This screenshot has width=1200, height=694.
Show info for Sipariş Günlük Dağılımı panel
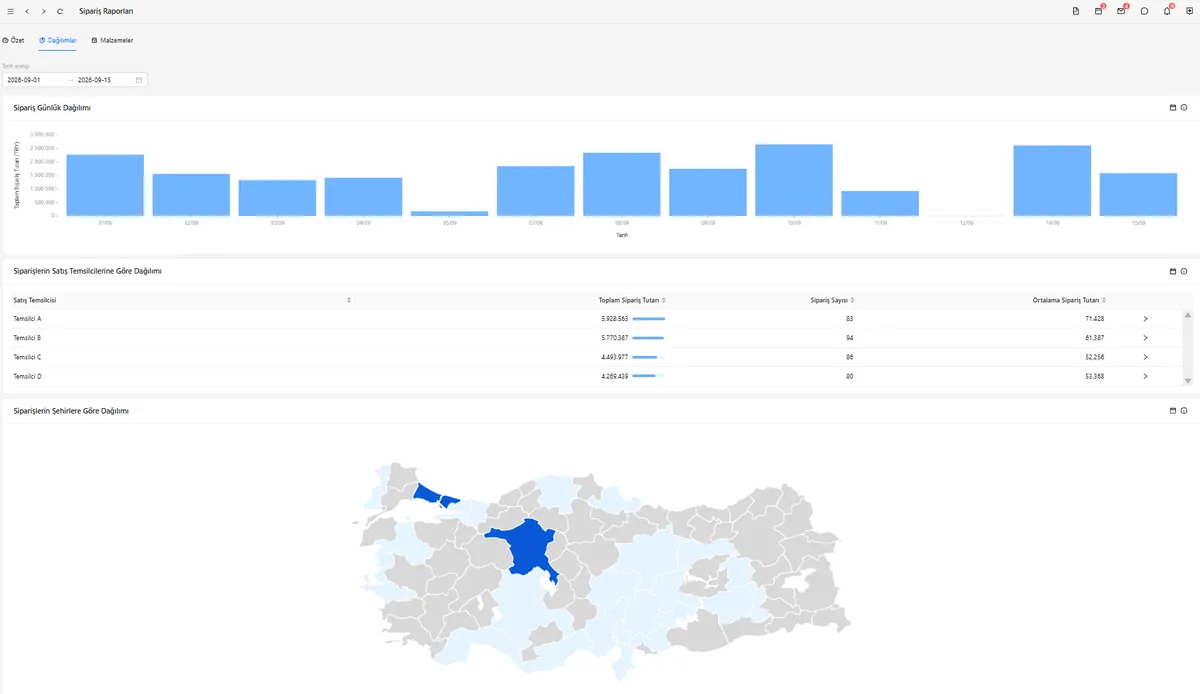click(1184, 107)
